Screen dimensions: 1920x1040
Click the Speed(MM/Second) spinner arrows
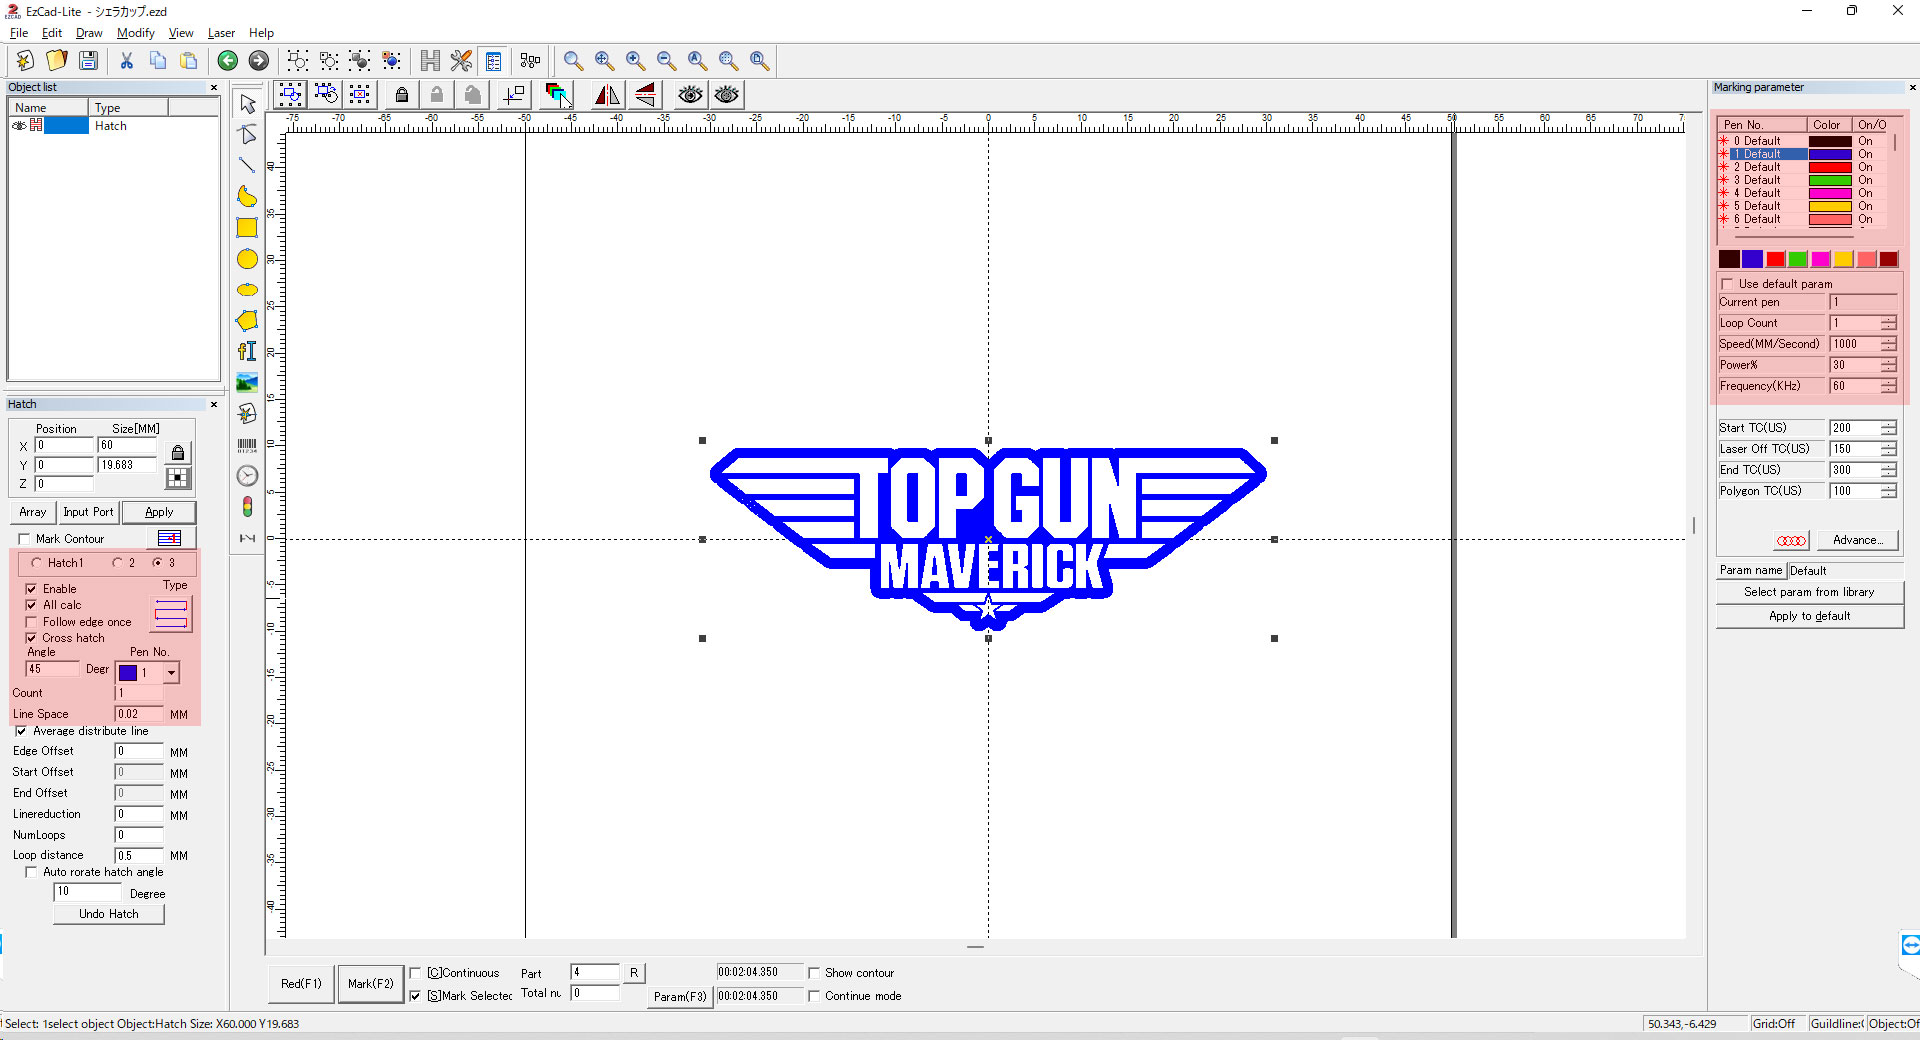[x=1888, y=344]
